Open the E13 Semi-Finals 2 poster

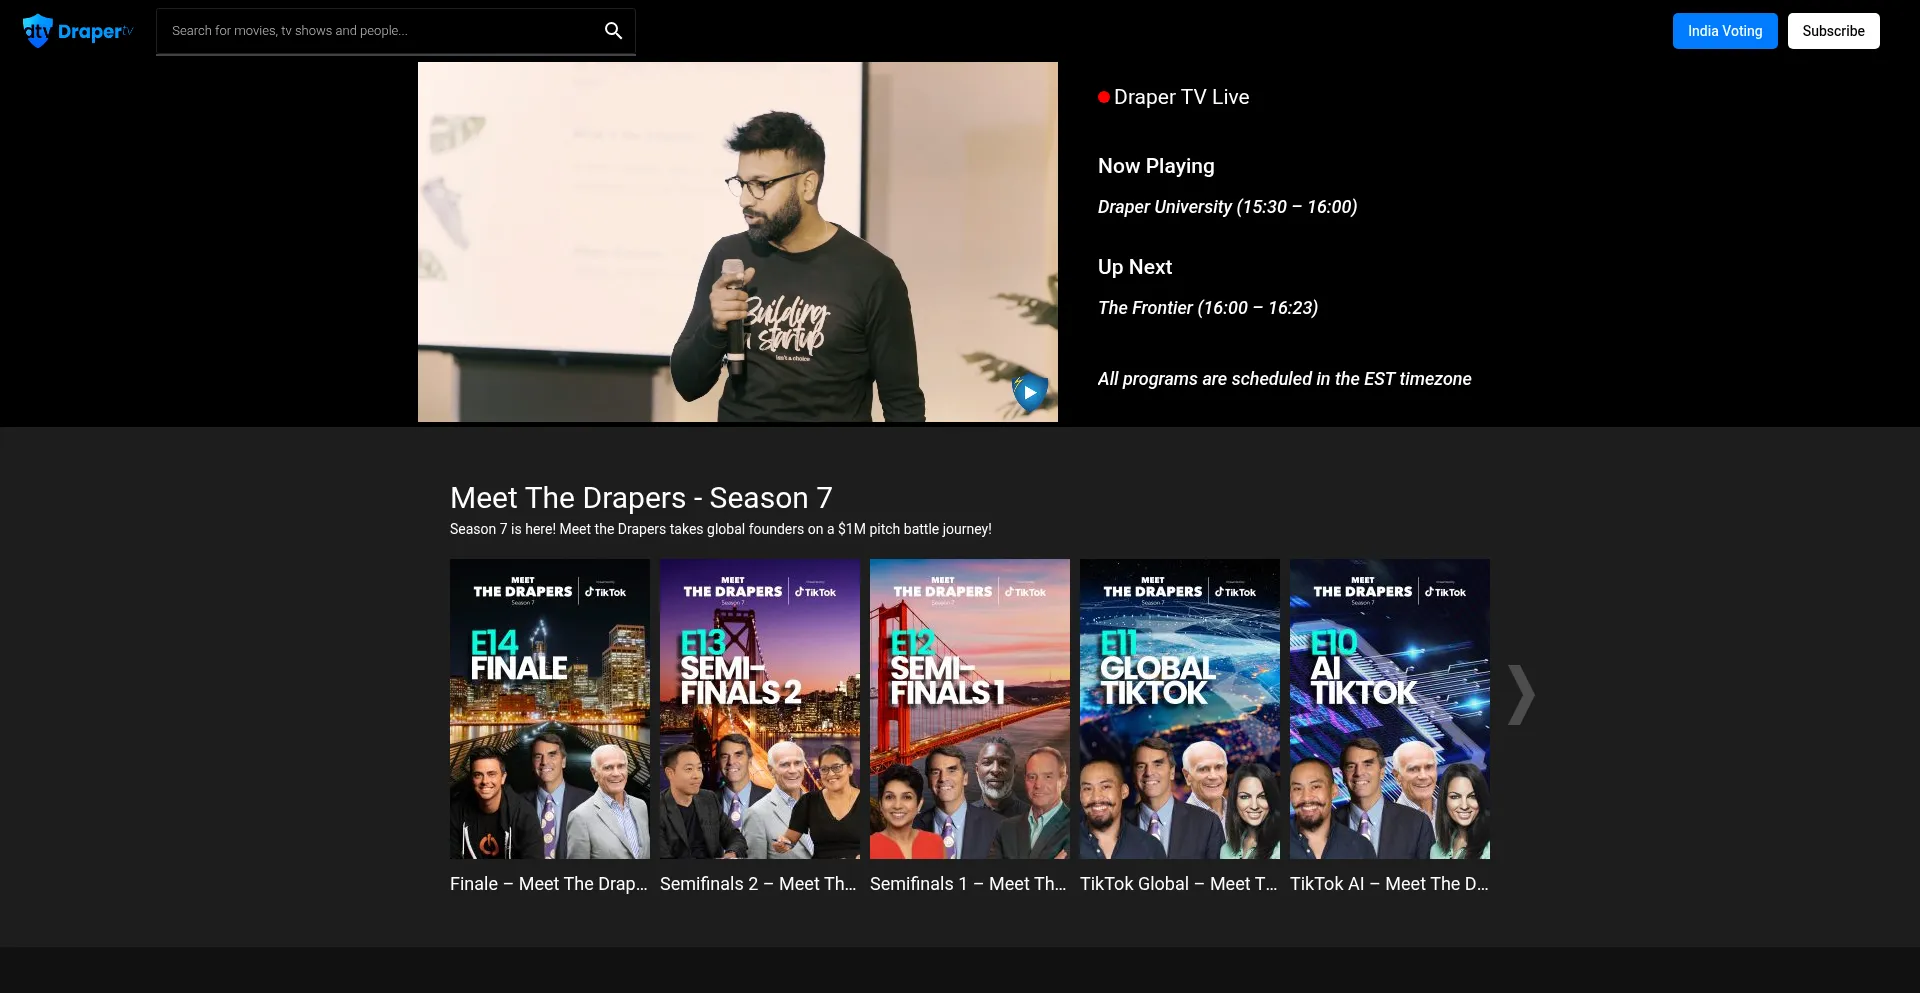tap(760, 708)
